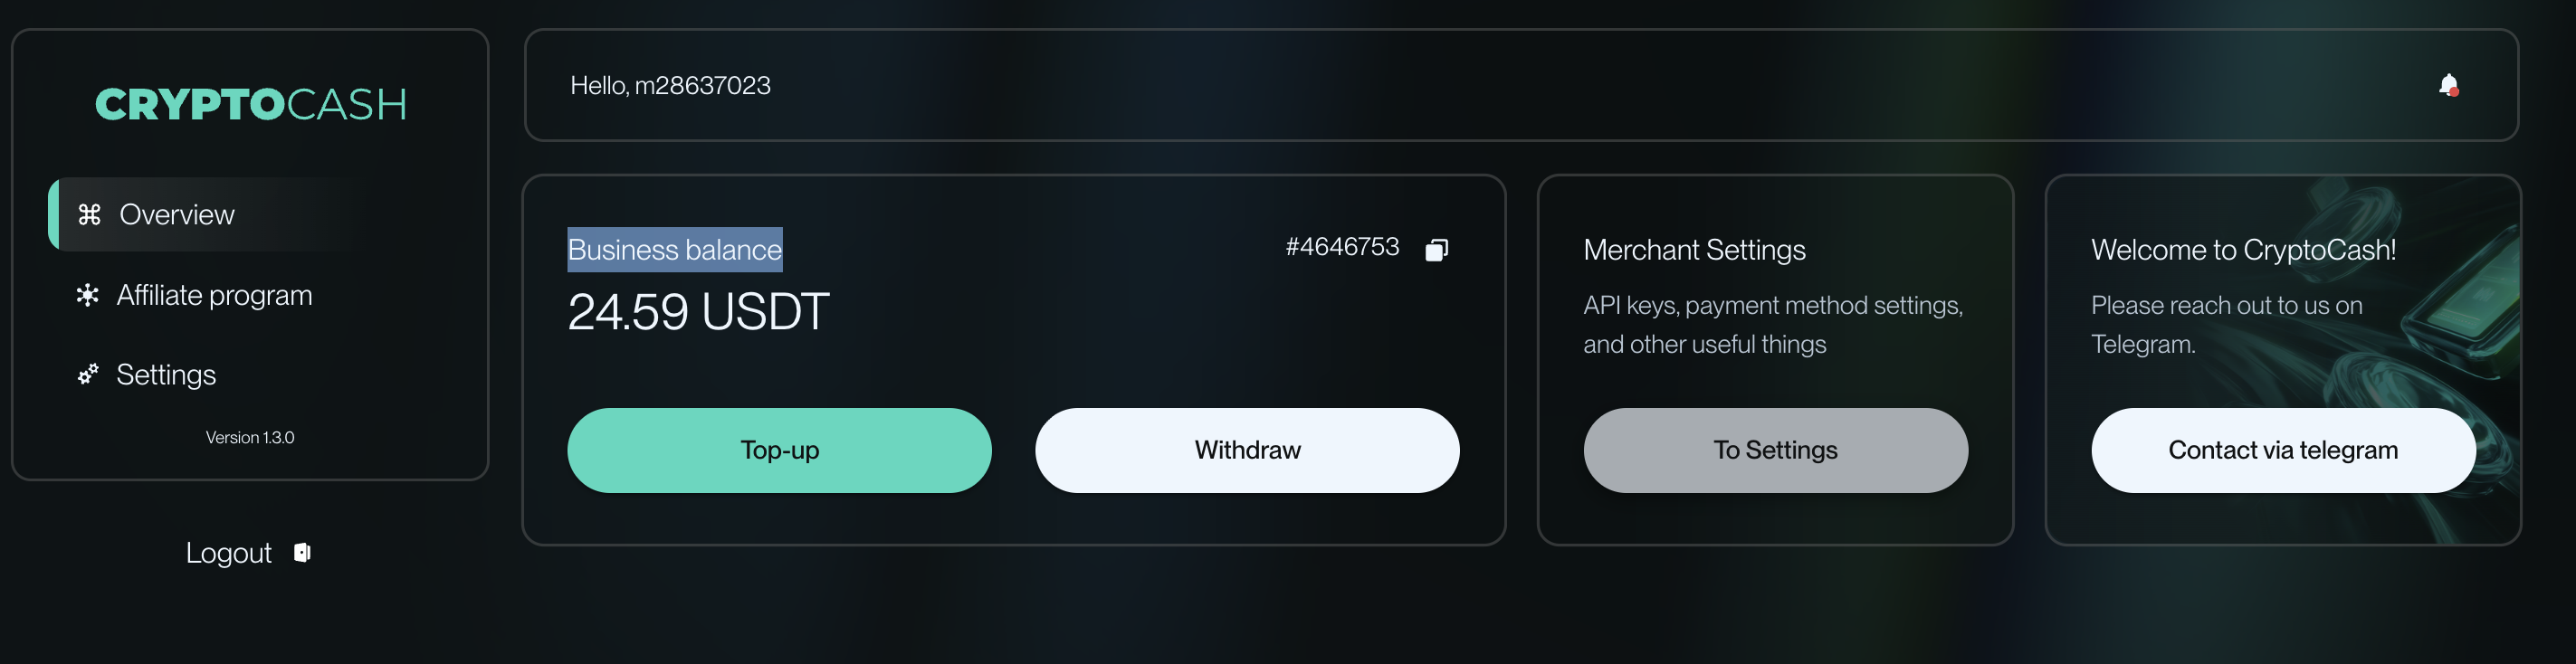
Task: Click the Overview command icon
Action: 89,215
